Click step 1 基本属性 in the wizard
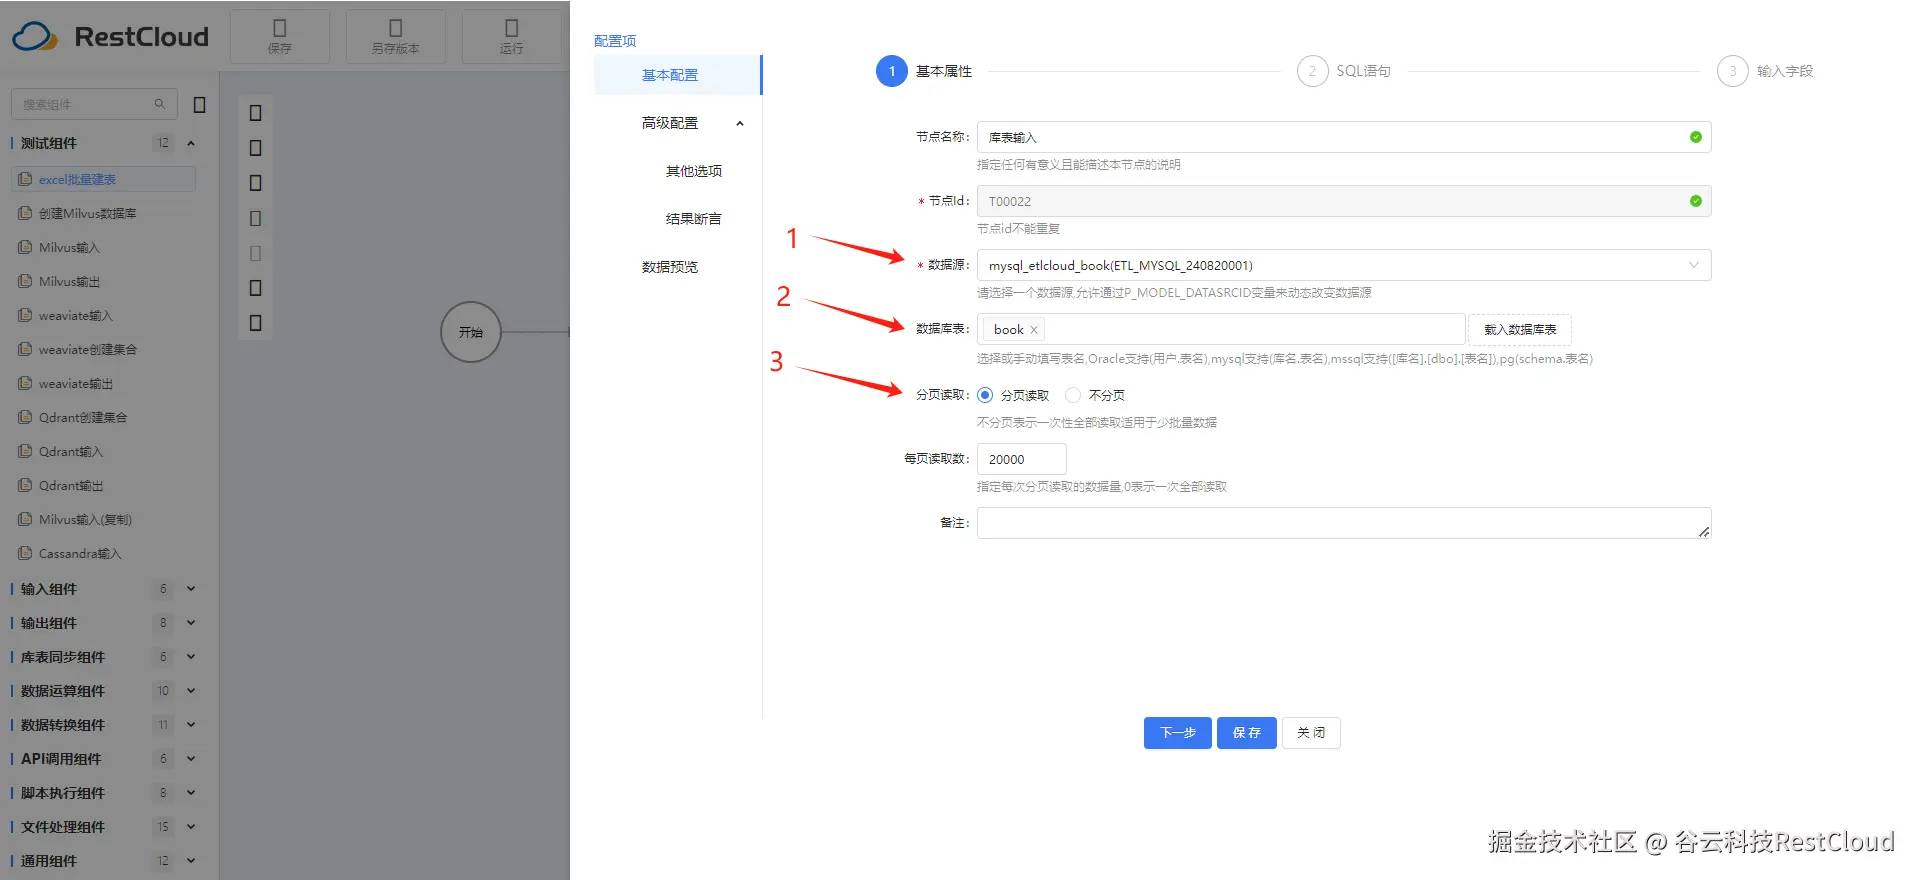1920x880 pixels. [924, 71]
